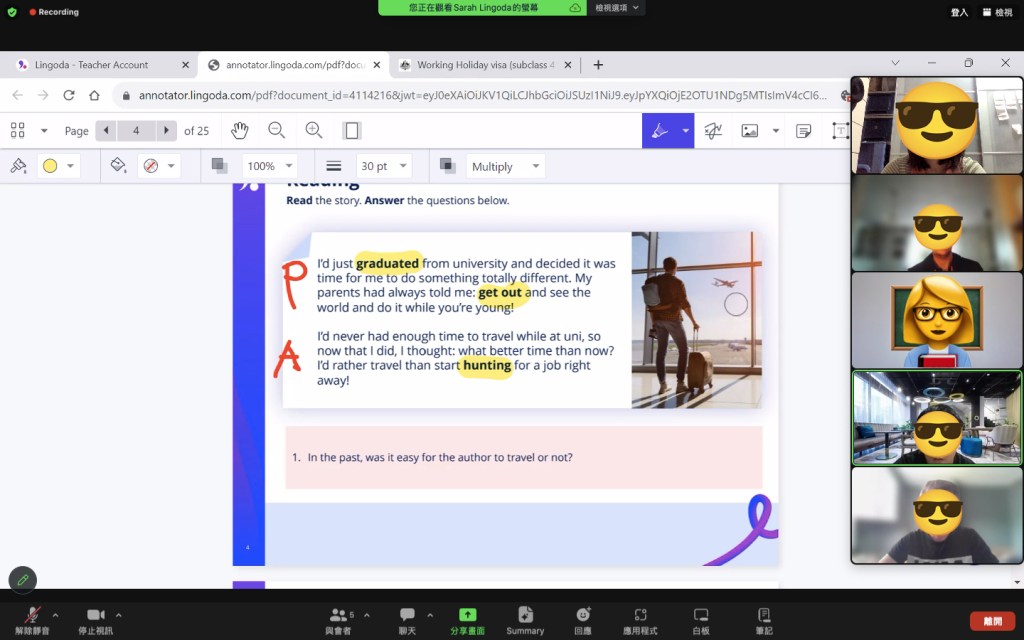Click the yellow stroke color swatch
This screenshot has height=640, width=1024.
(50, 166)
